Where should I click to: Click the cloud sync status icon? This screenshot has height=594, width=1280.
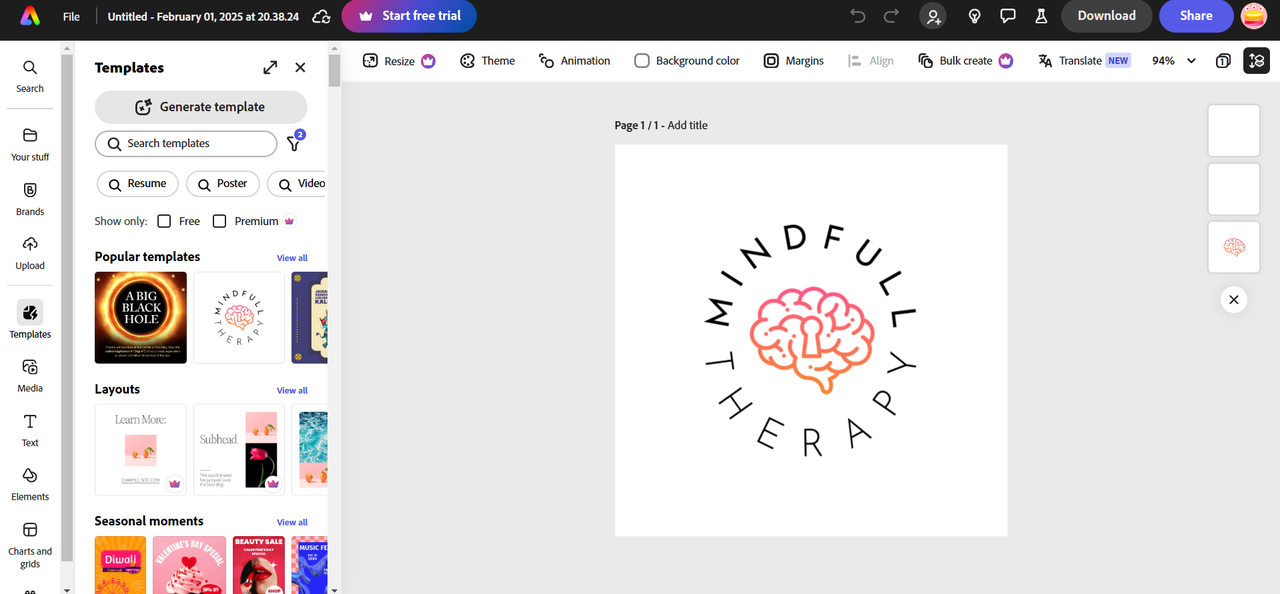[x=321, y=16]
